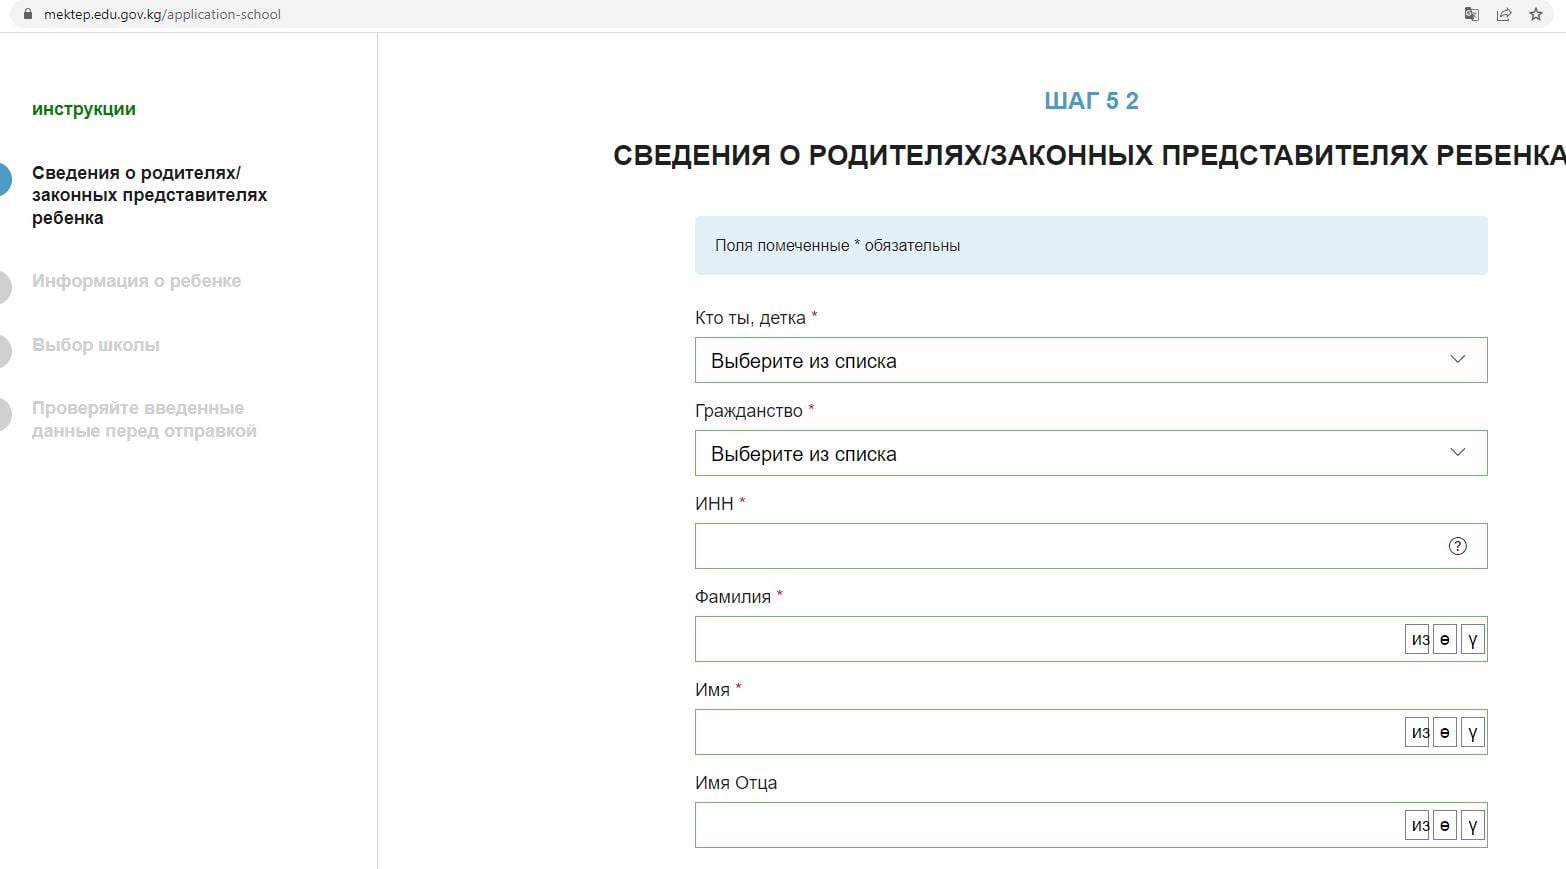Image resolution: width=1566 pixels, height=869 pixels.
Task: Click the ИНН help question-mark icon
Action: pos(1457,546)
